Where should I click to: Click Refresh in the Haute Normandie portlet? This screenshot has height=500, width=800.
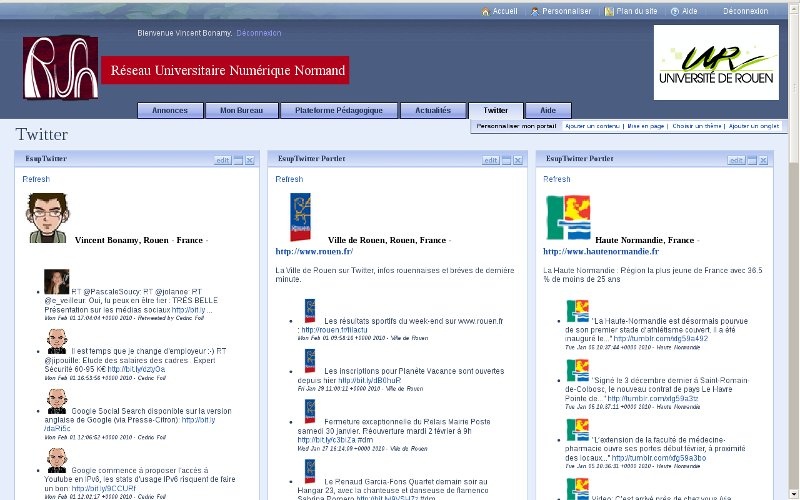pos(556,179)
